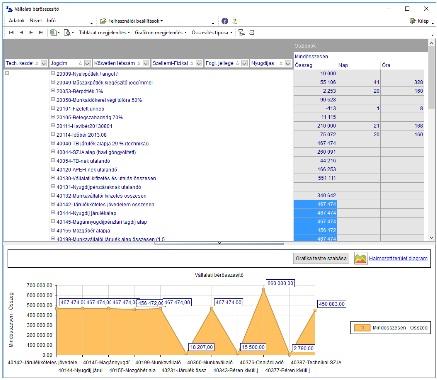Go to the first record with navigation arrow
437x380 pixels.
[11, 33]
